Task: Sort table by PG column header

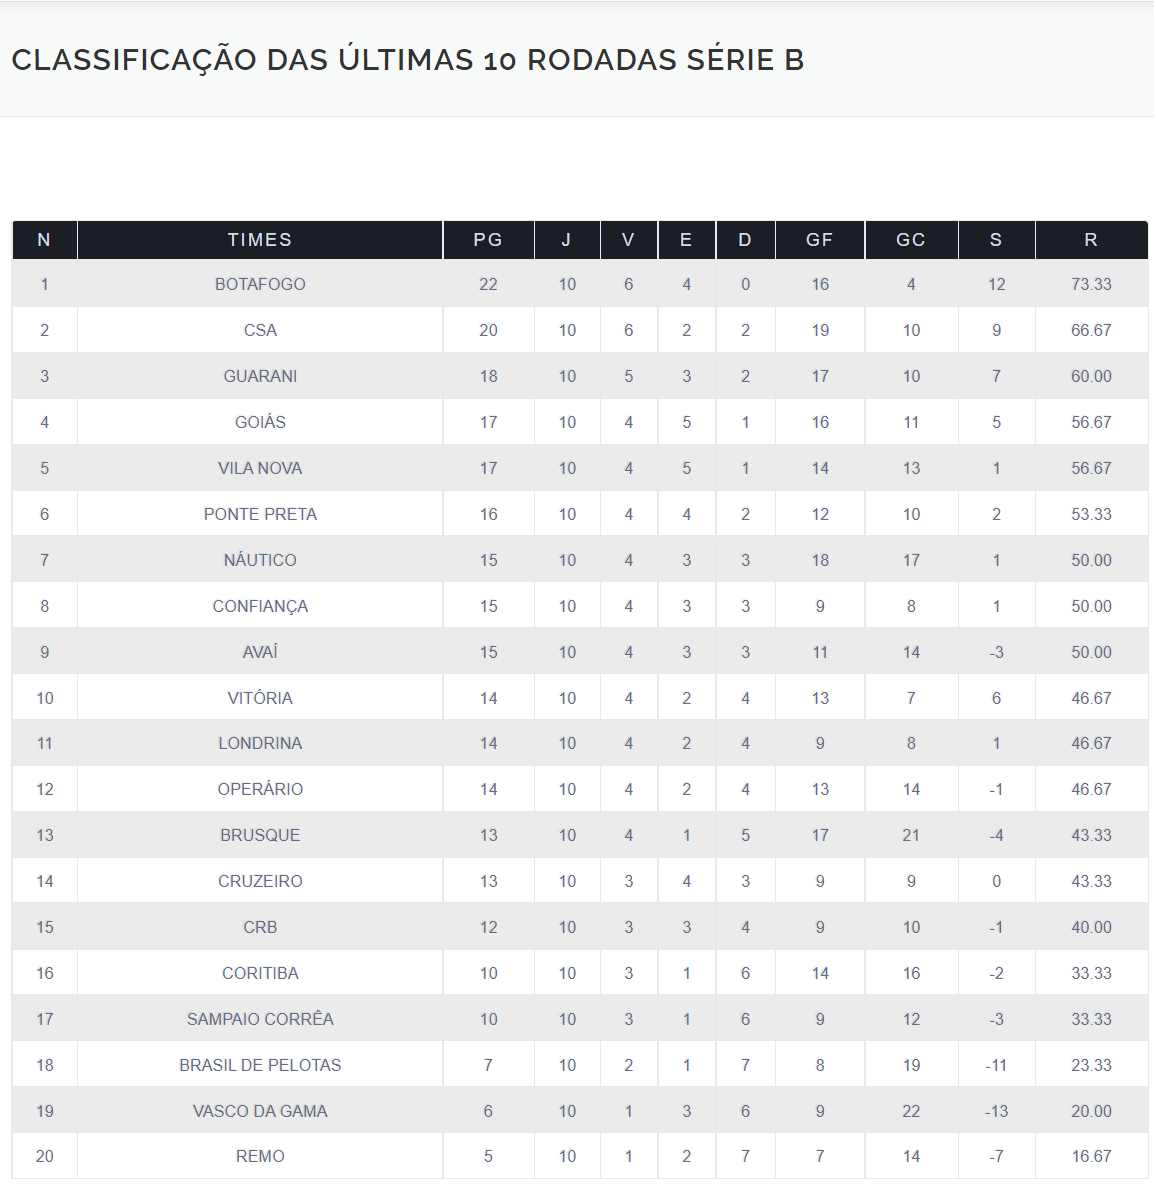Action: click(488, 240)
